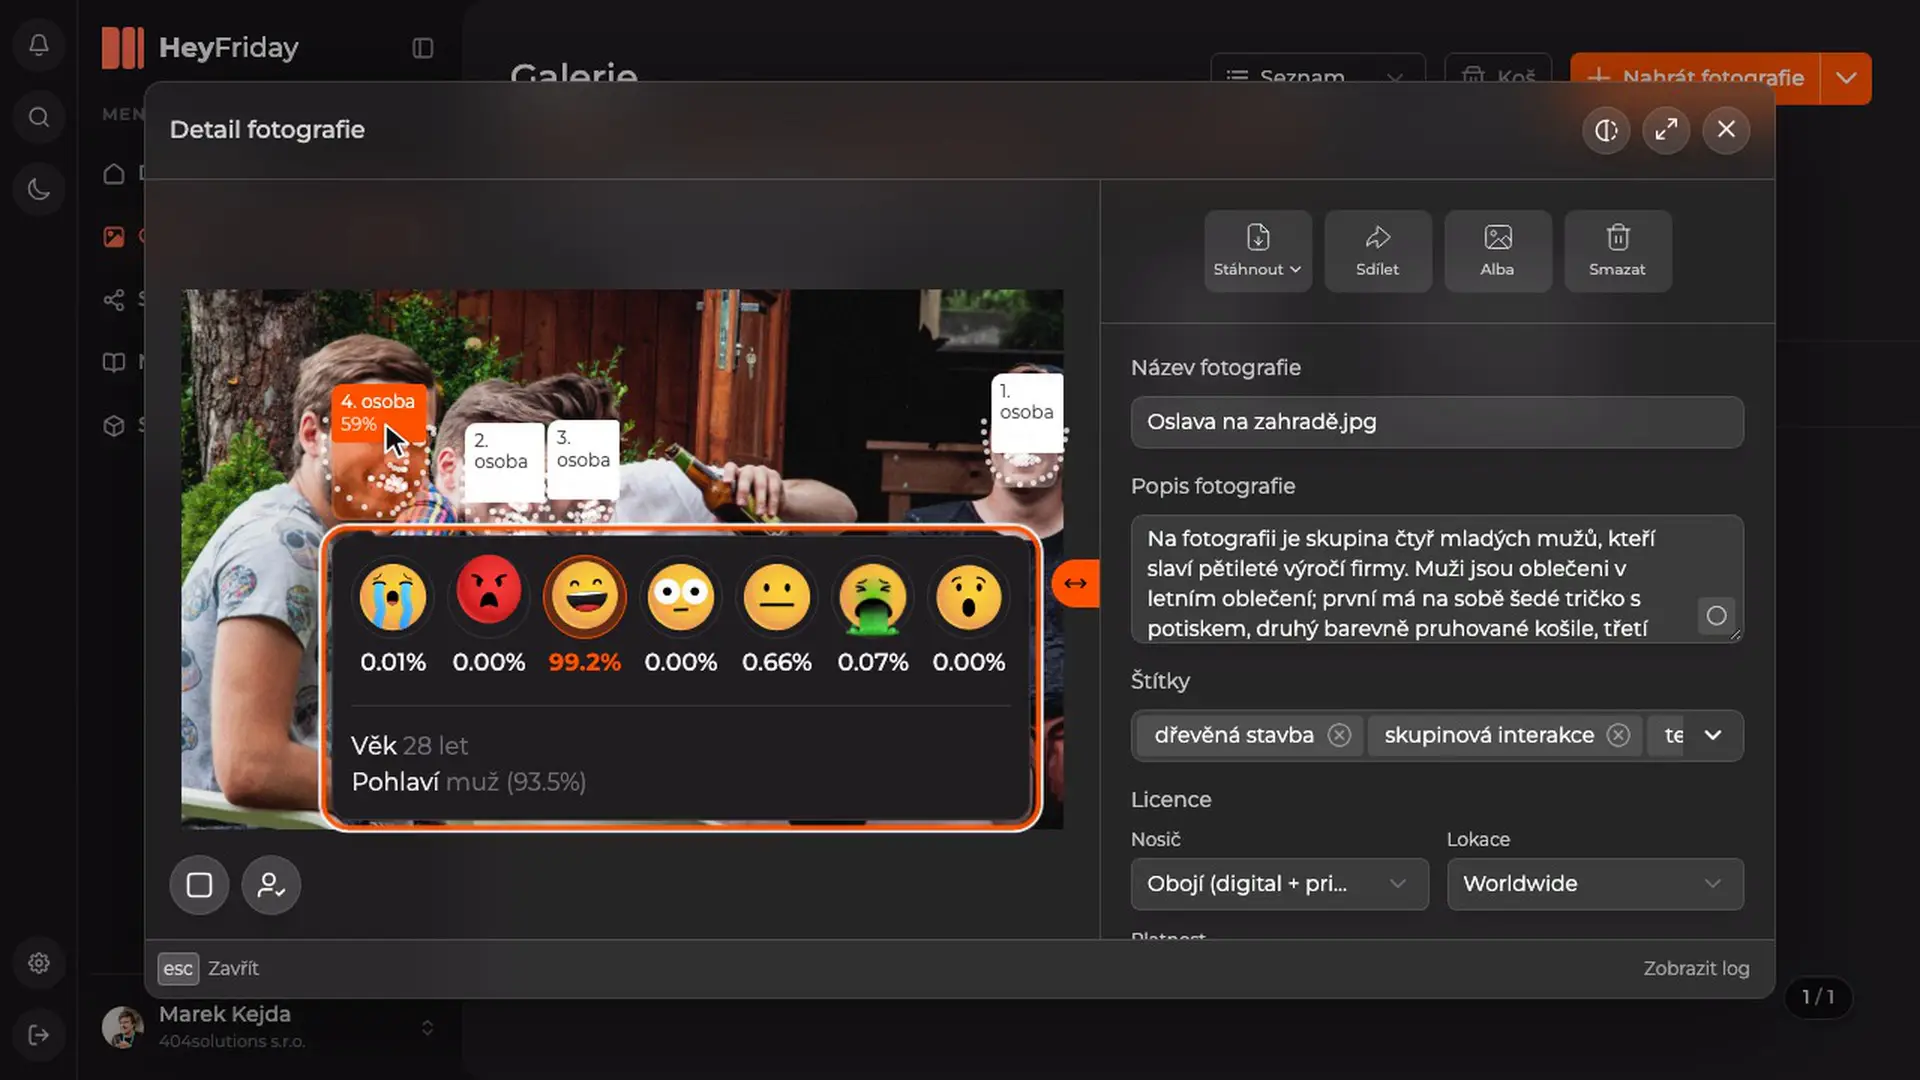Toggle the square face-frame button
The image size is (1920, 1080).
point(199,885)
